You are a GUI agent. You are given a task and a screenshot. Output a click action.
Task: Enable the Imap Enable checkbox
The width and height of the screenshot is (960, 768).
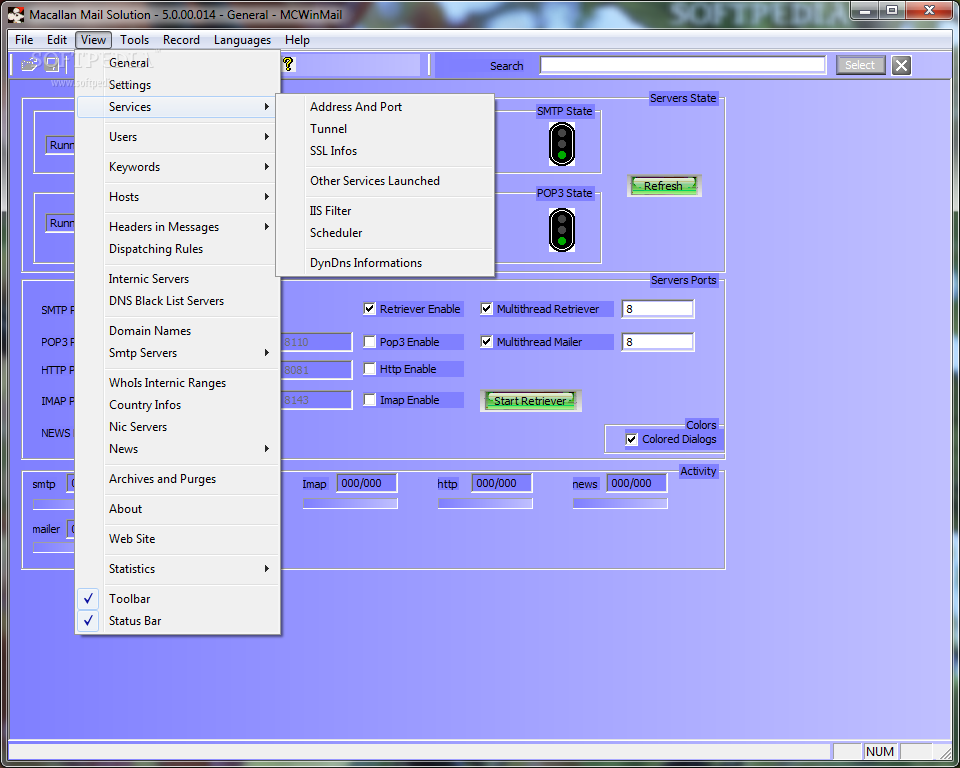[369, 400]
